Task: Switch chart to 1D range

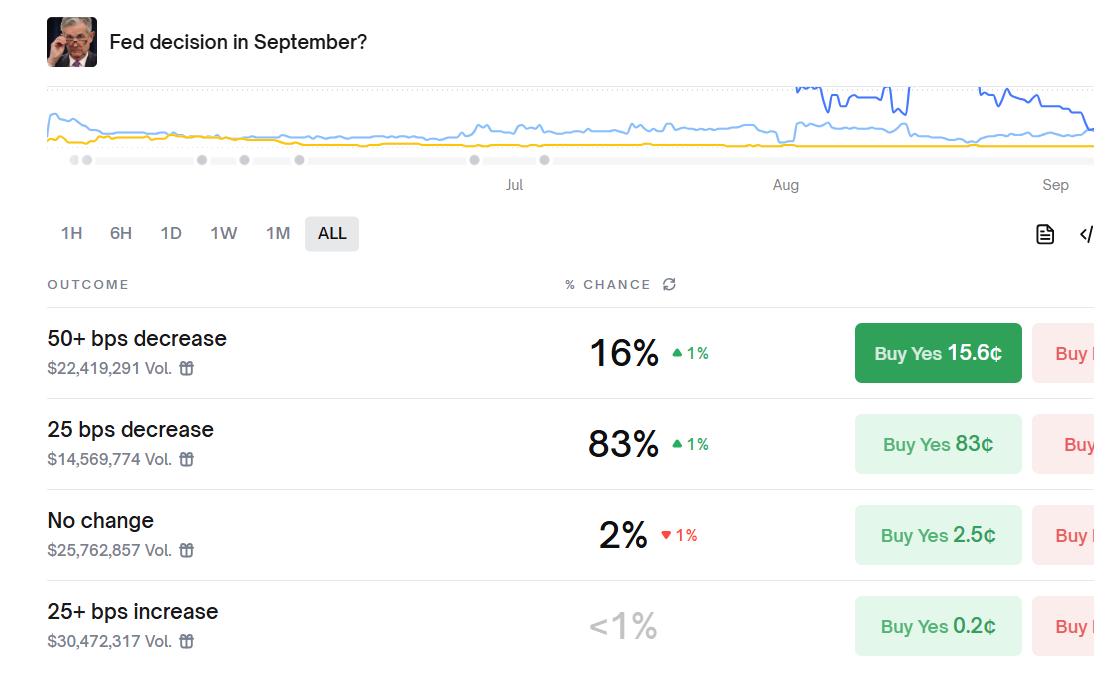Action: pyautogui.click(x=171, y=233)
